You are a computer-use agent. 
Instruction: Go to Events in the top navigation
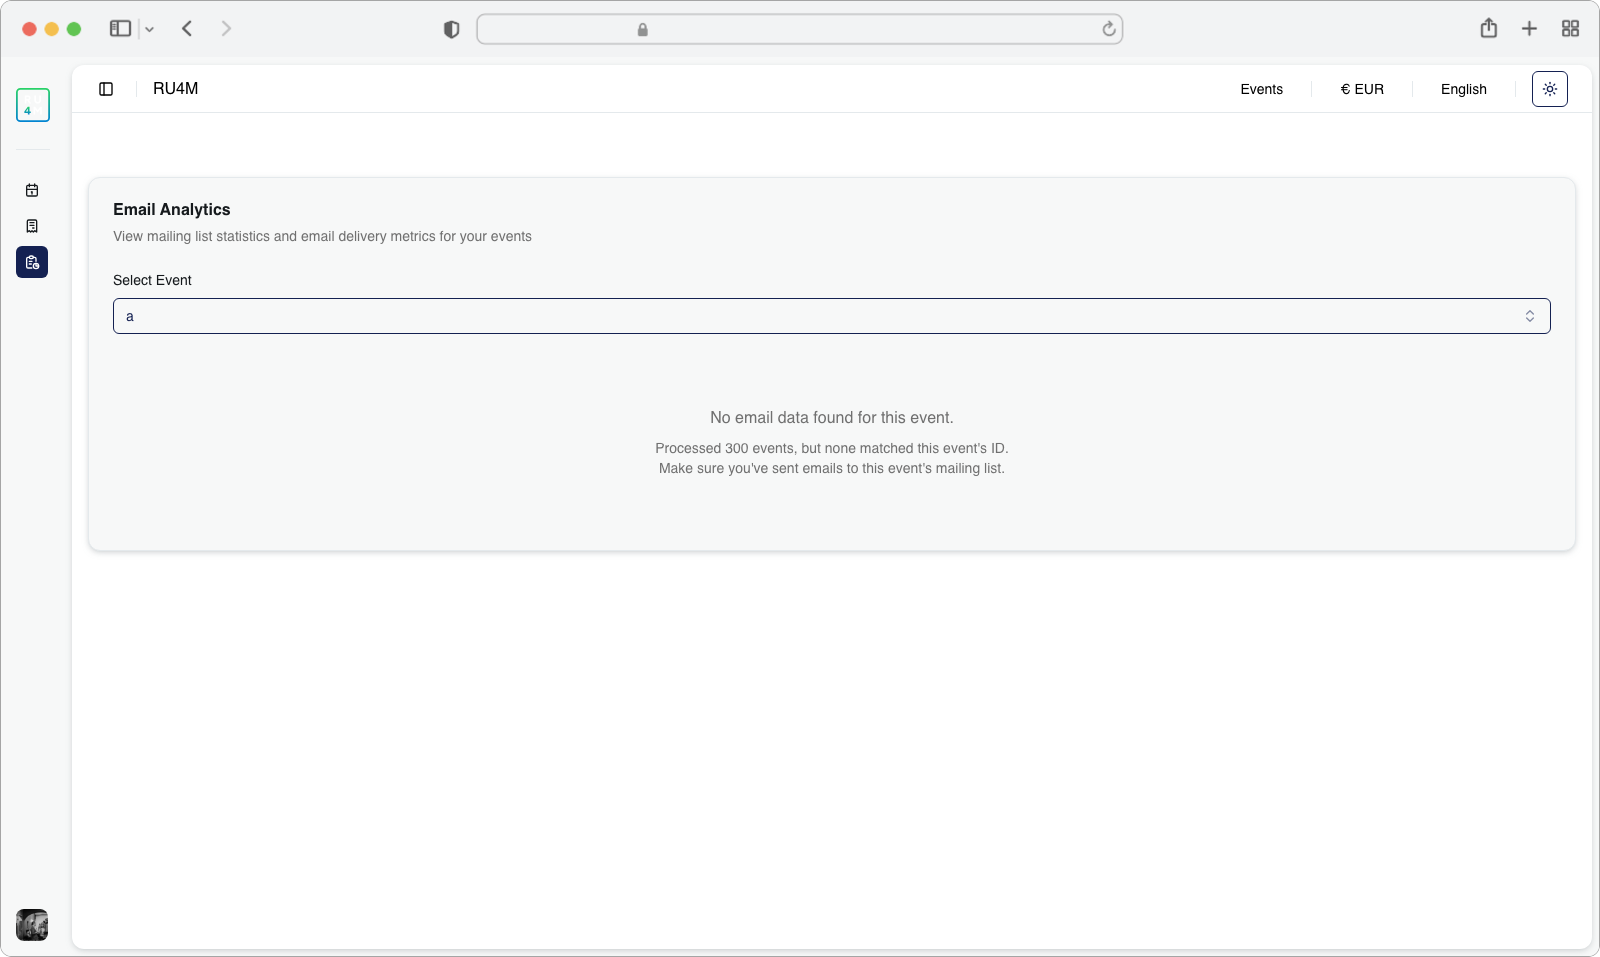1261,89
